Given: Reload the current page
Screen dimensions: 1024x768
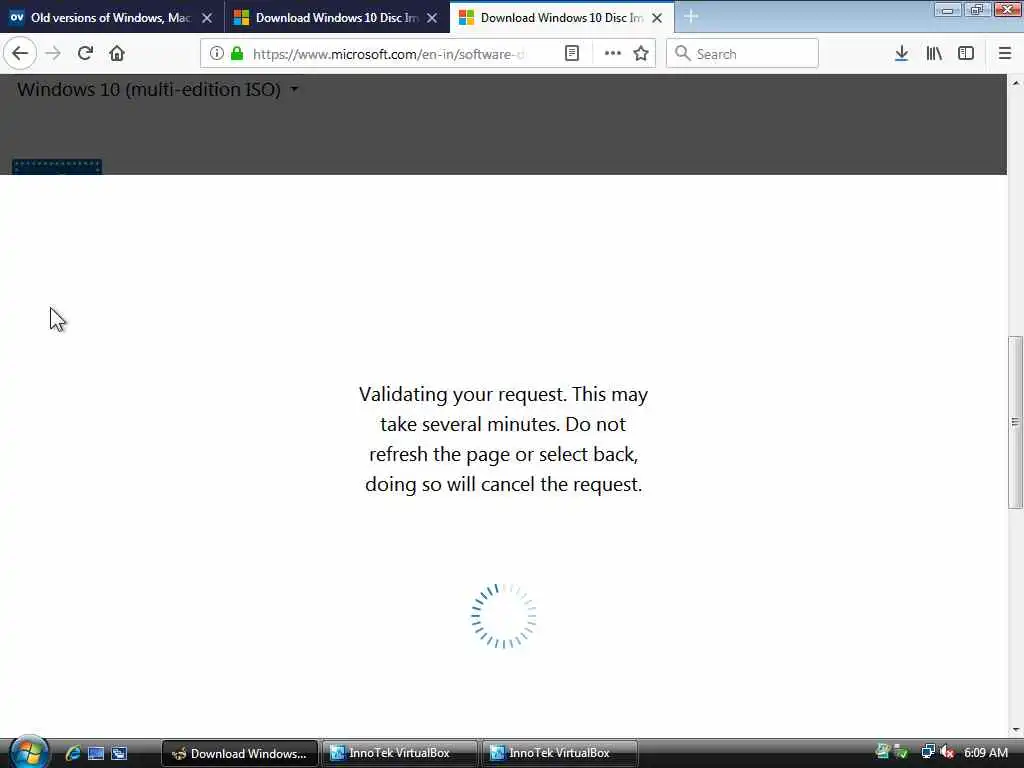Looking at the screenshot, I should click(85, 54).
